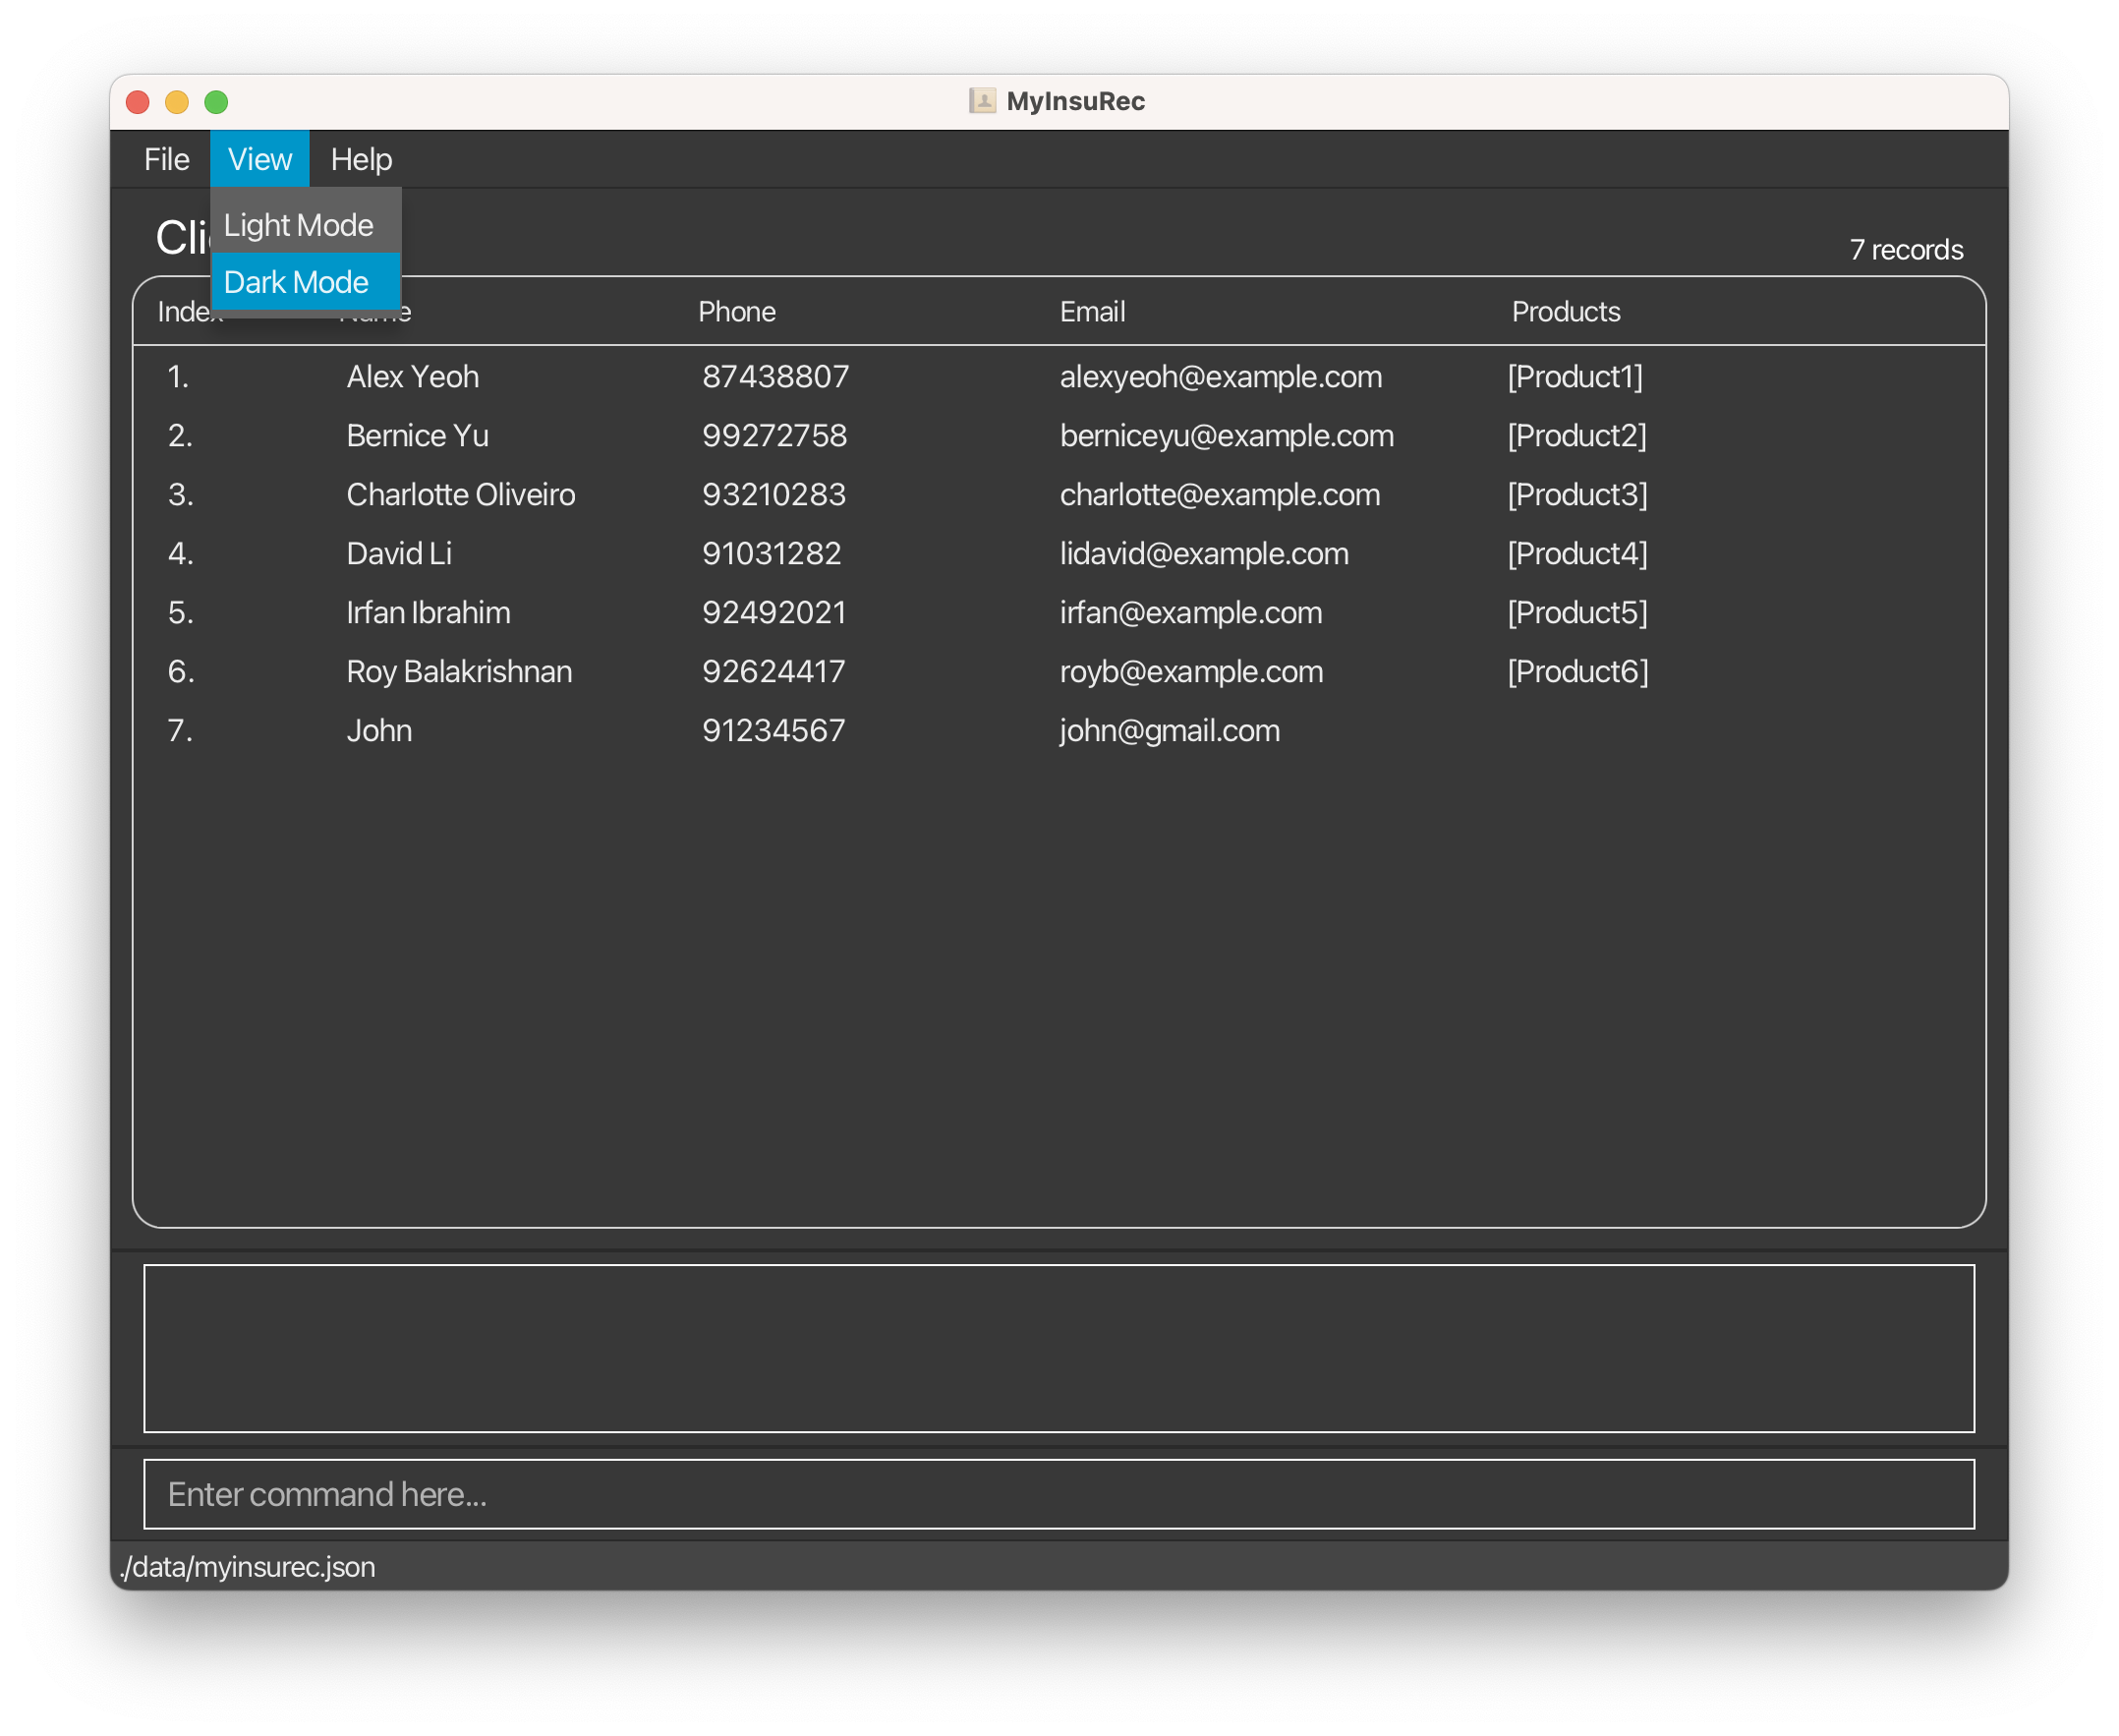2119x1736 pixels.
Task: Click the [Product5] tag
Action: 1577,613
